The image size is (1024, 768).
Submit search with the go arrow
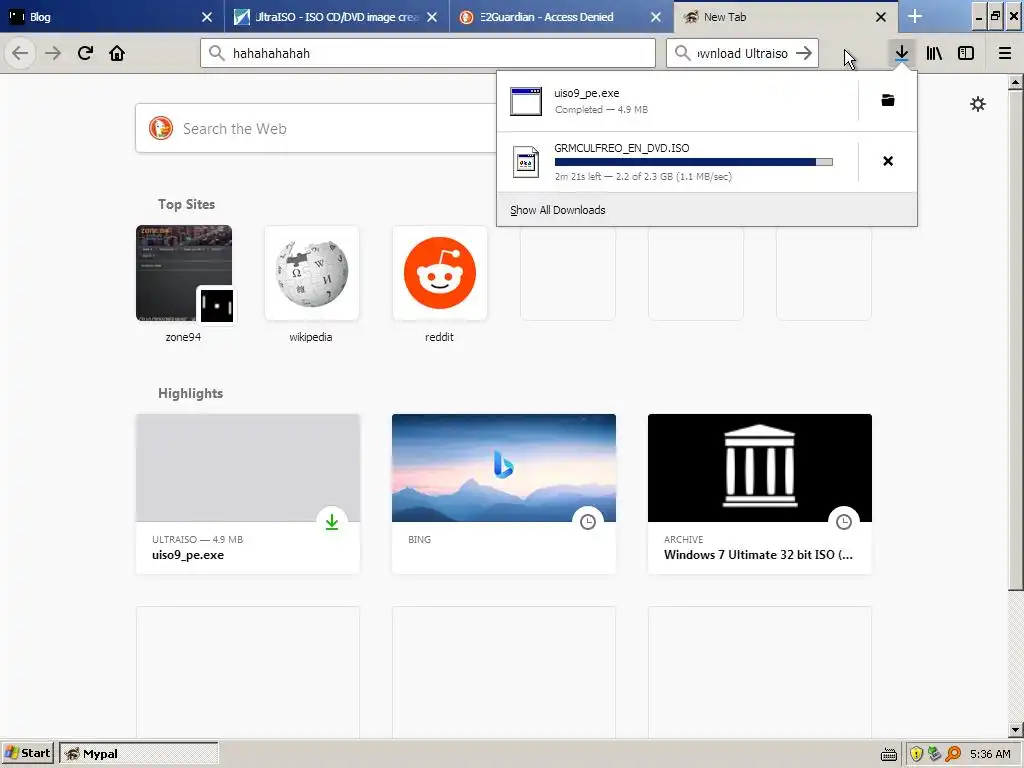click(x=804, y=53)
